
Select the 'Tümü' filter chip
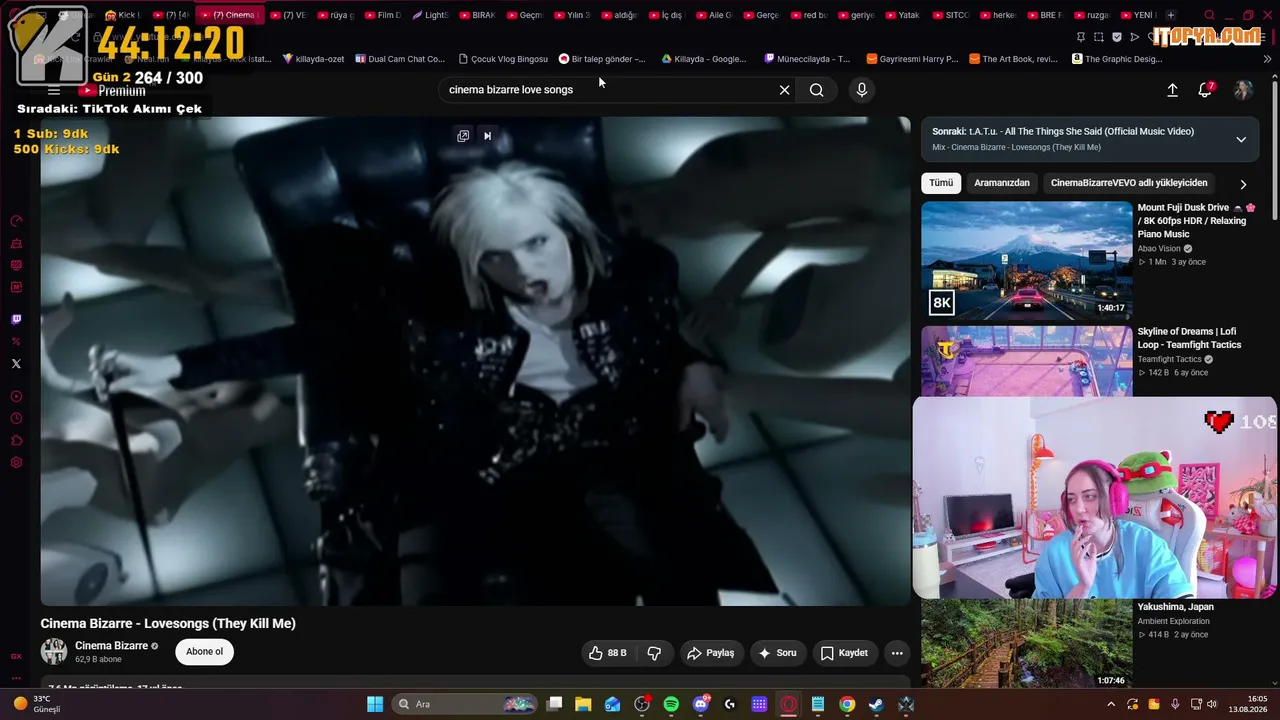(x=941, y=183)
